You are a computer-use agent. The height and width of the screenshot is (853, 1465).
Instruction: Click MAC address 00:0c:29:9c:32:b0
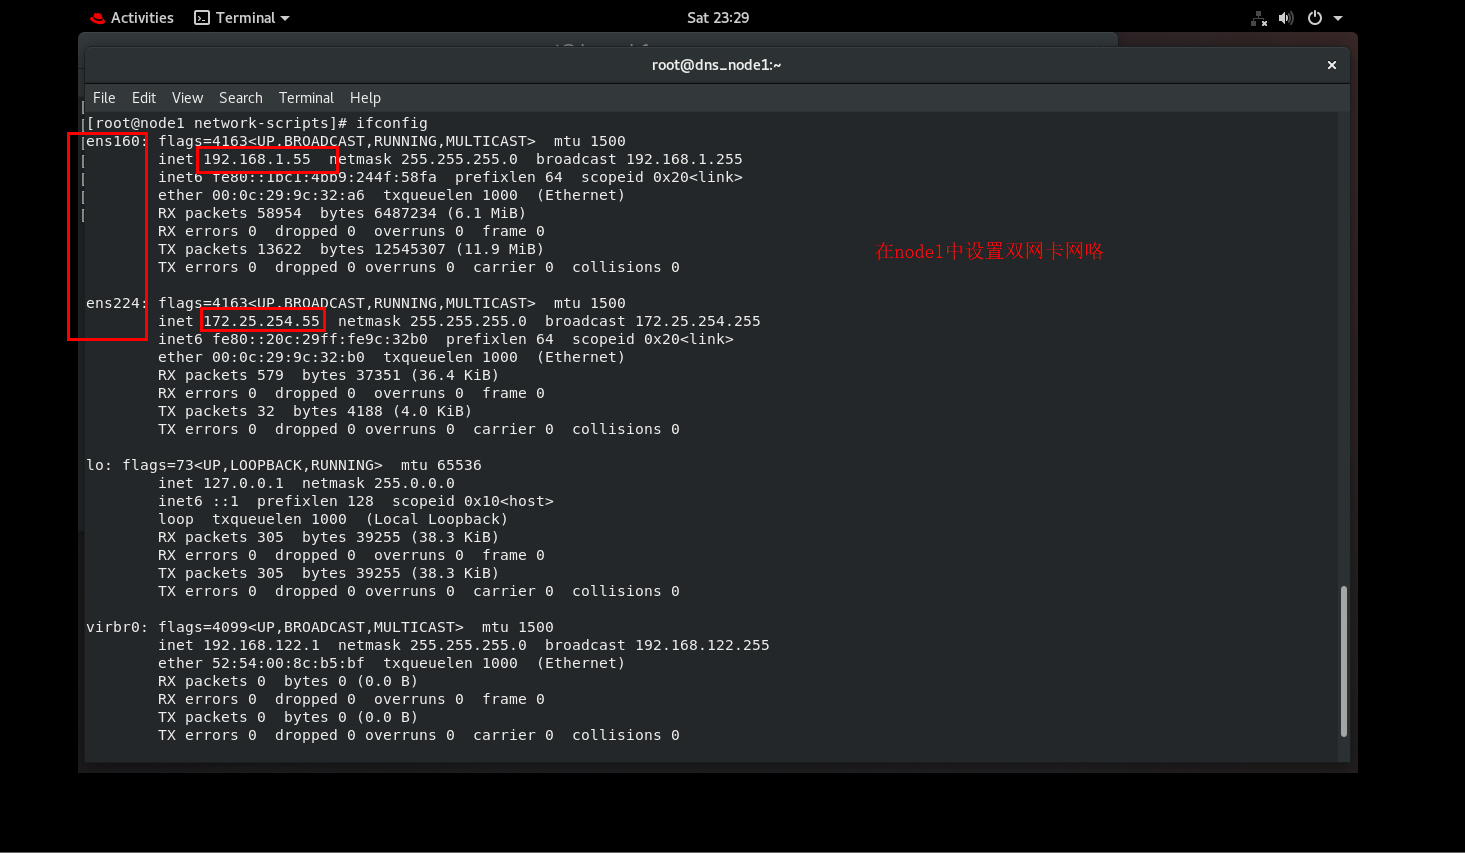[x=288, y=357]
